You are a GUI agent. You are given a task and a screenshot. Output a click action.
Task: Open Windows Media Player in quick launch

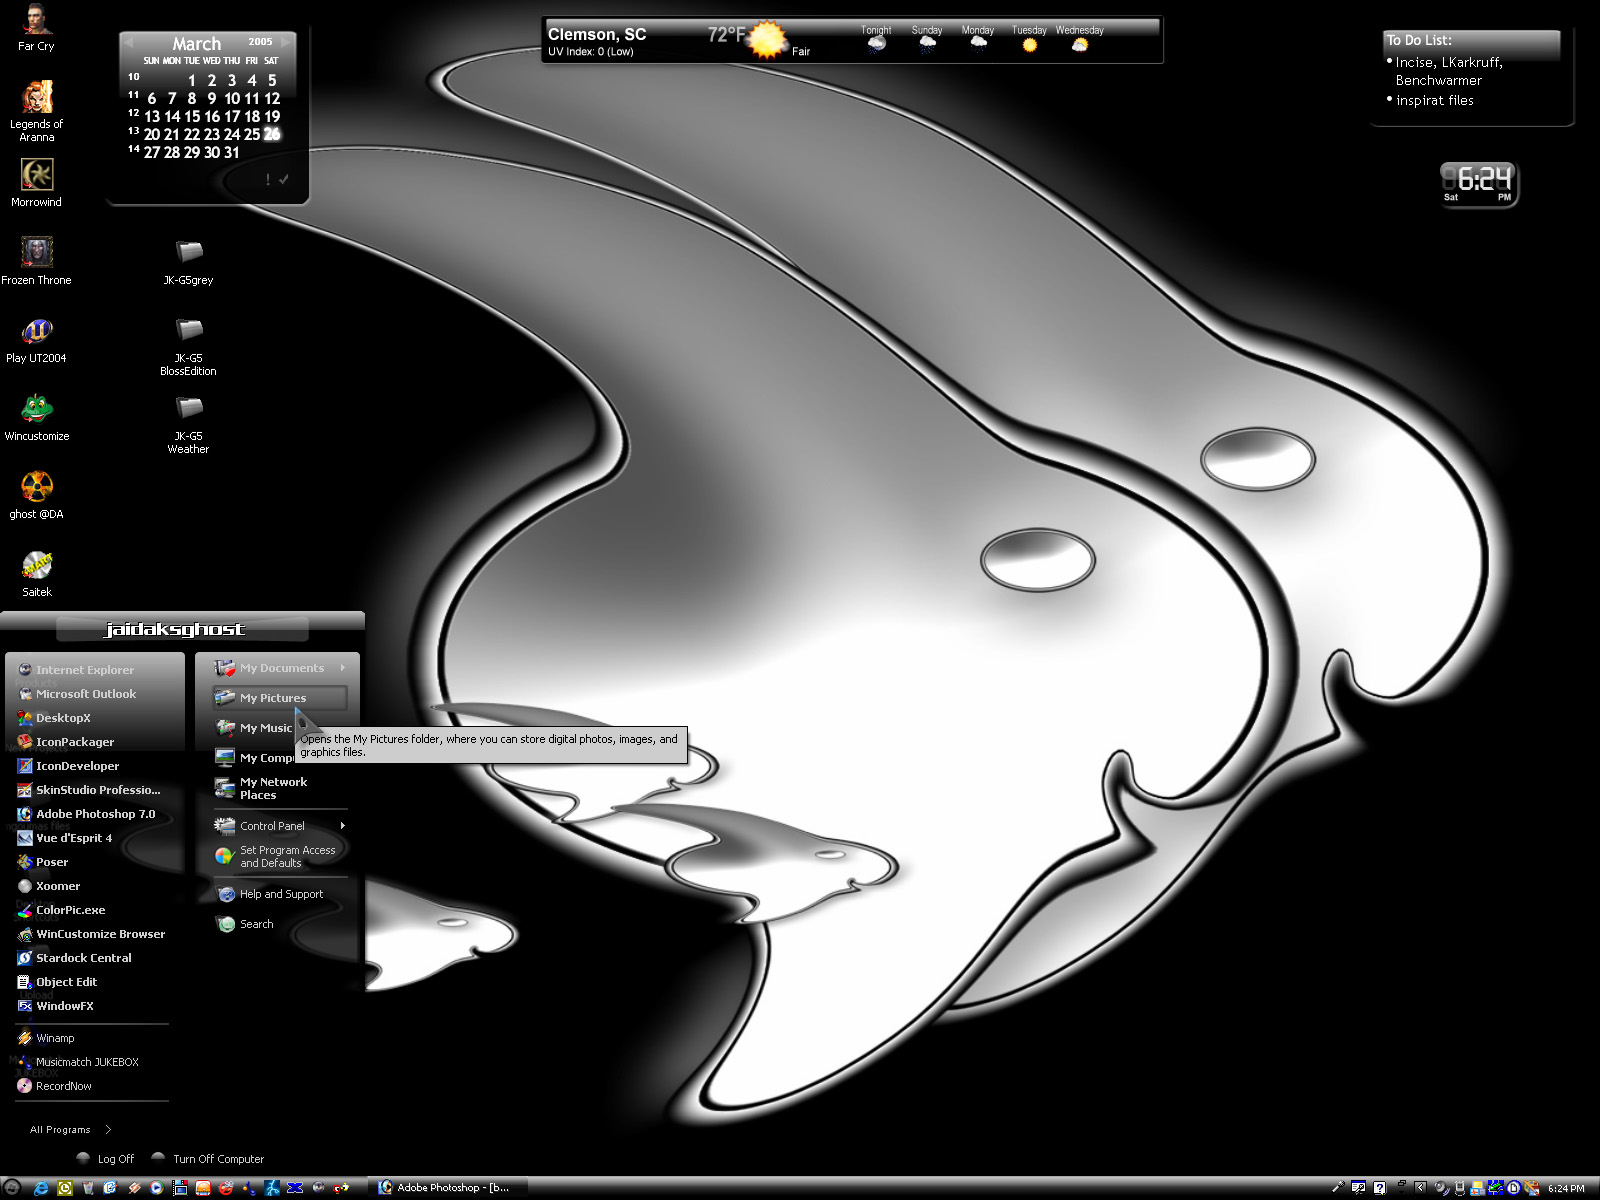[156, 1188]
